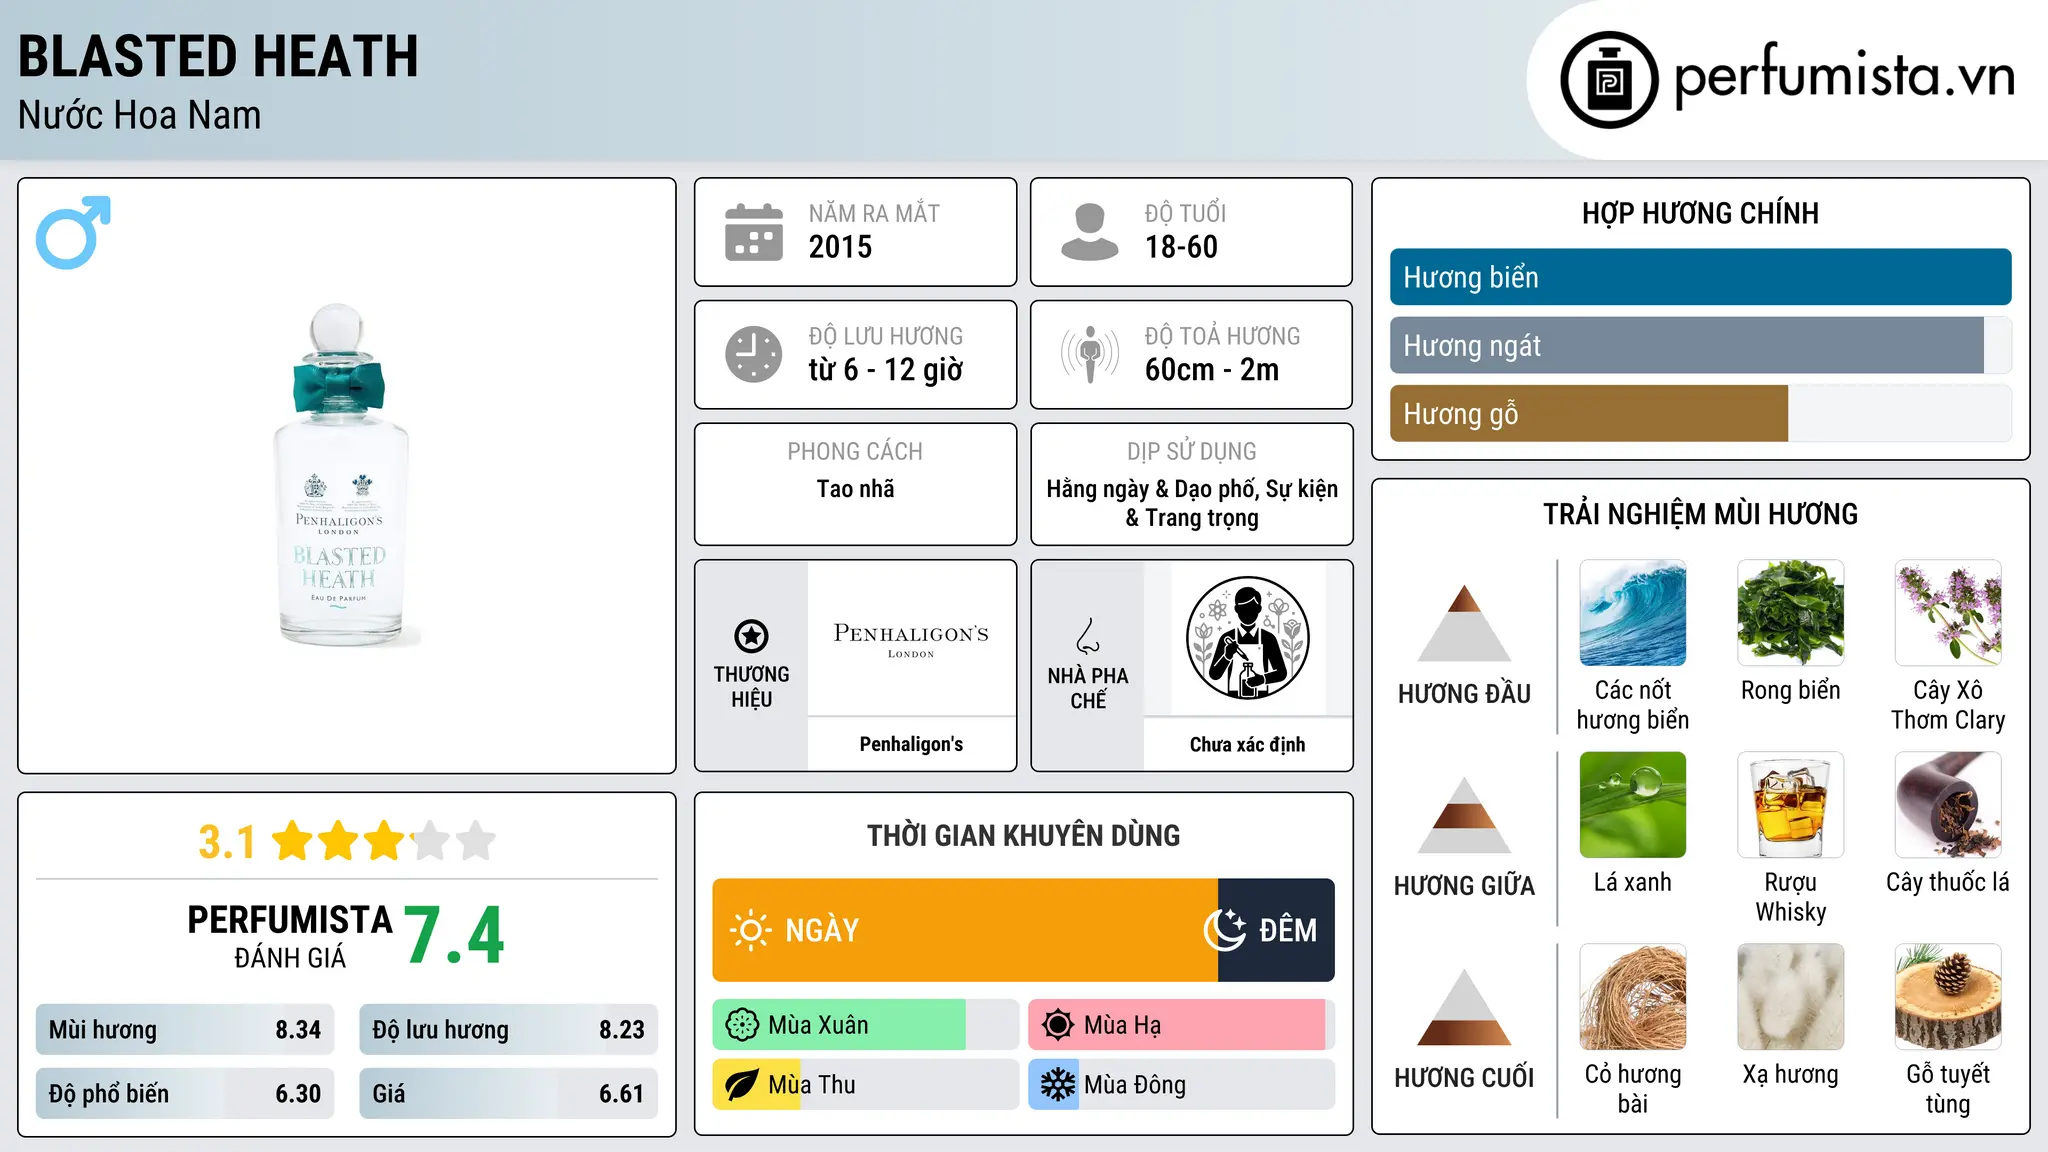Open the Xạ hương musk image
2048x1152 pixels.
[x=1791, y=997]
